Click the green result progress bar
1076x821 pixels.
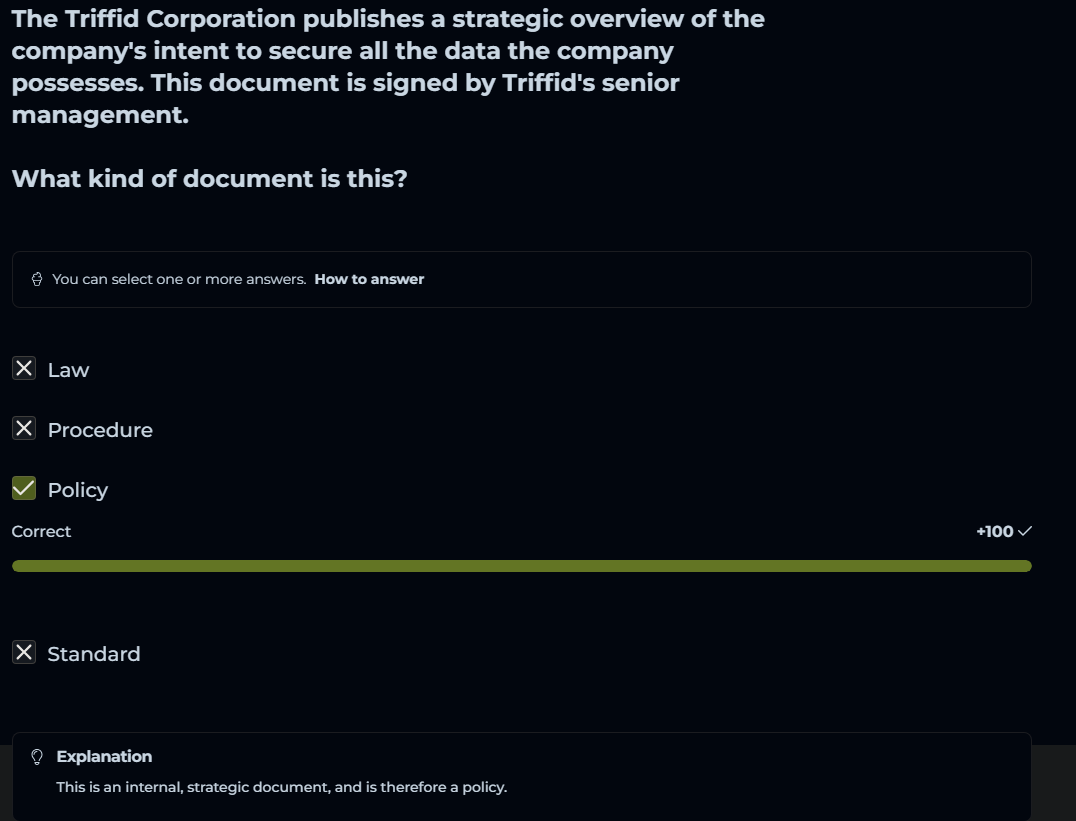(521, 566)
